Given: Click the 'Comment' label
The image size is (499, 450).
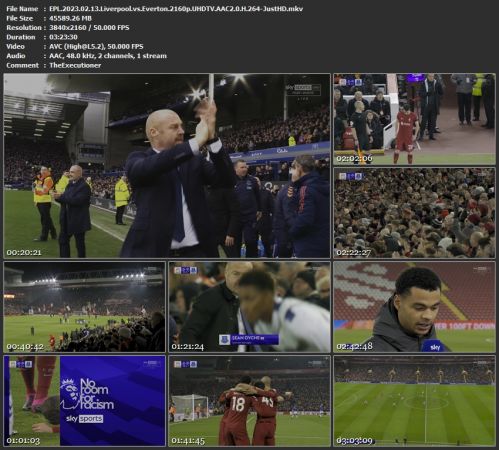Looking at the screenshot, I should [22, 65].
